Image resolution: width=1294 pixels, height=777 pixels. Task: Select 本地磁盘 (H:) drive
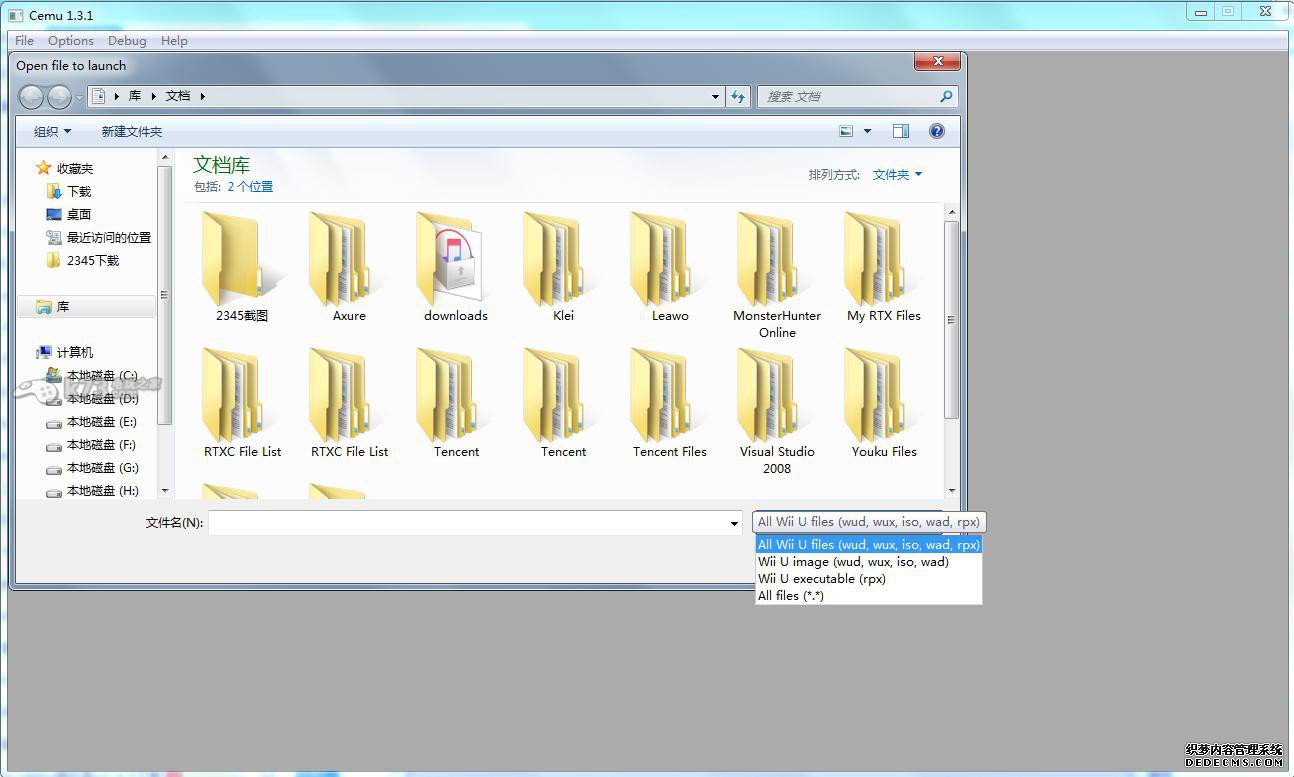pyautogui.click(x=92, y=491)
